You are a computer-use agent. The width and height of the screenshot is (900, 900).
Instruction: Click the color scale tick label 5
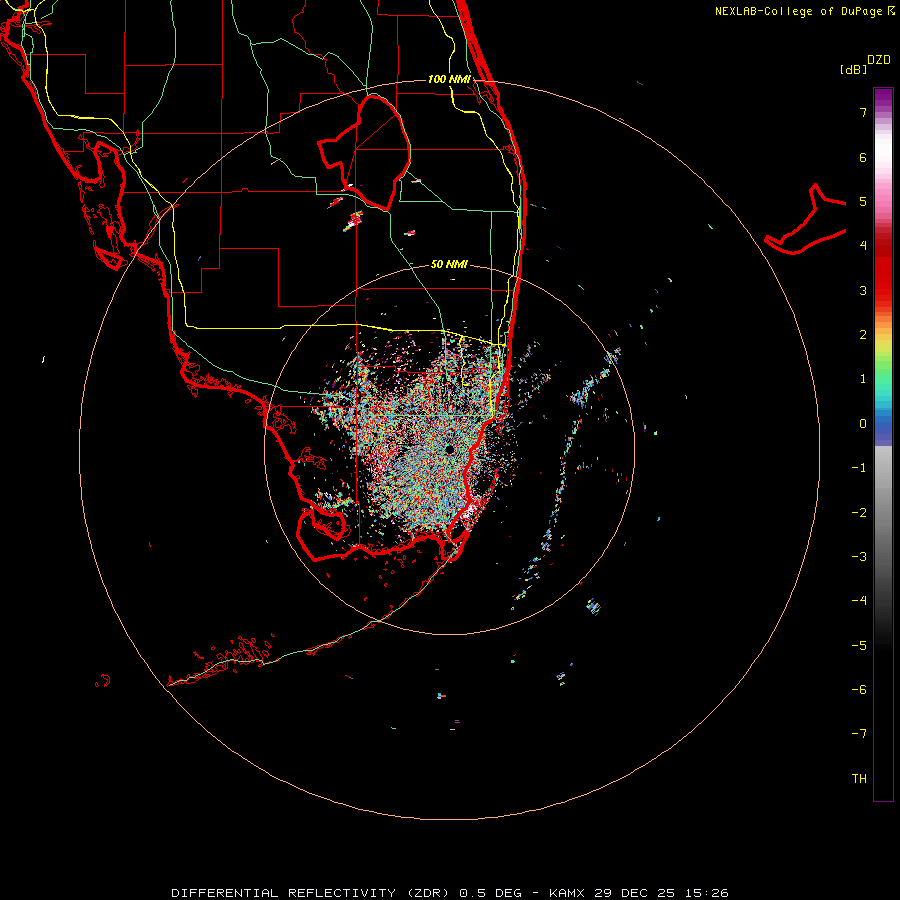(863, 201)
